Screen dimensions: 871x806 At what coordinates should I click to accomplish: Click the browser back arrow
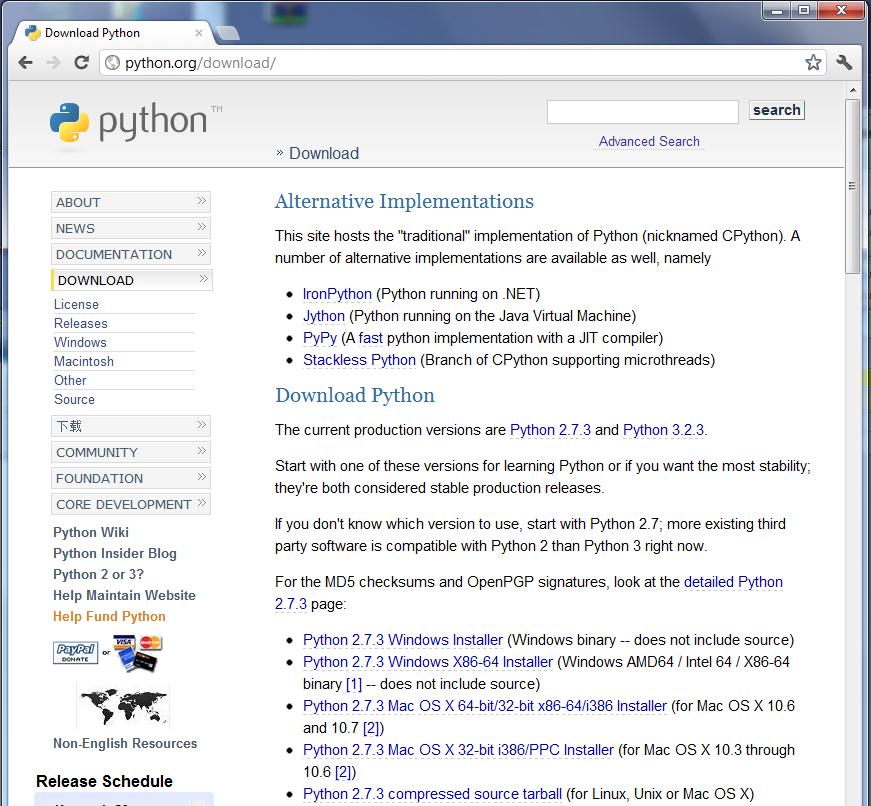(x=26, y=62)
